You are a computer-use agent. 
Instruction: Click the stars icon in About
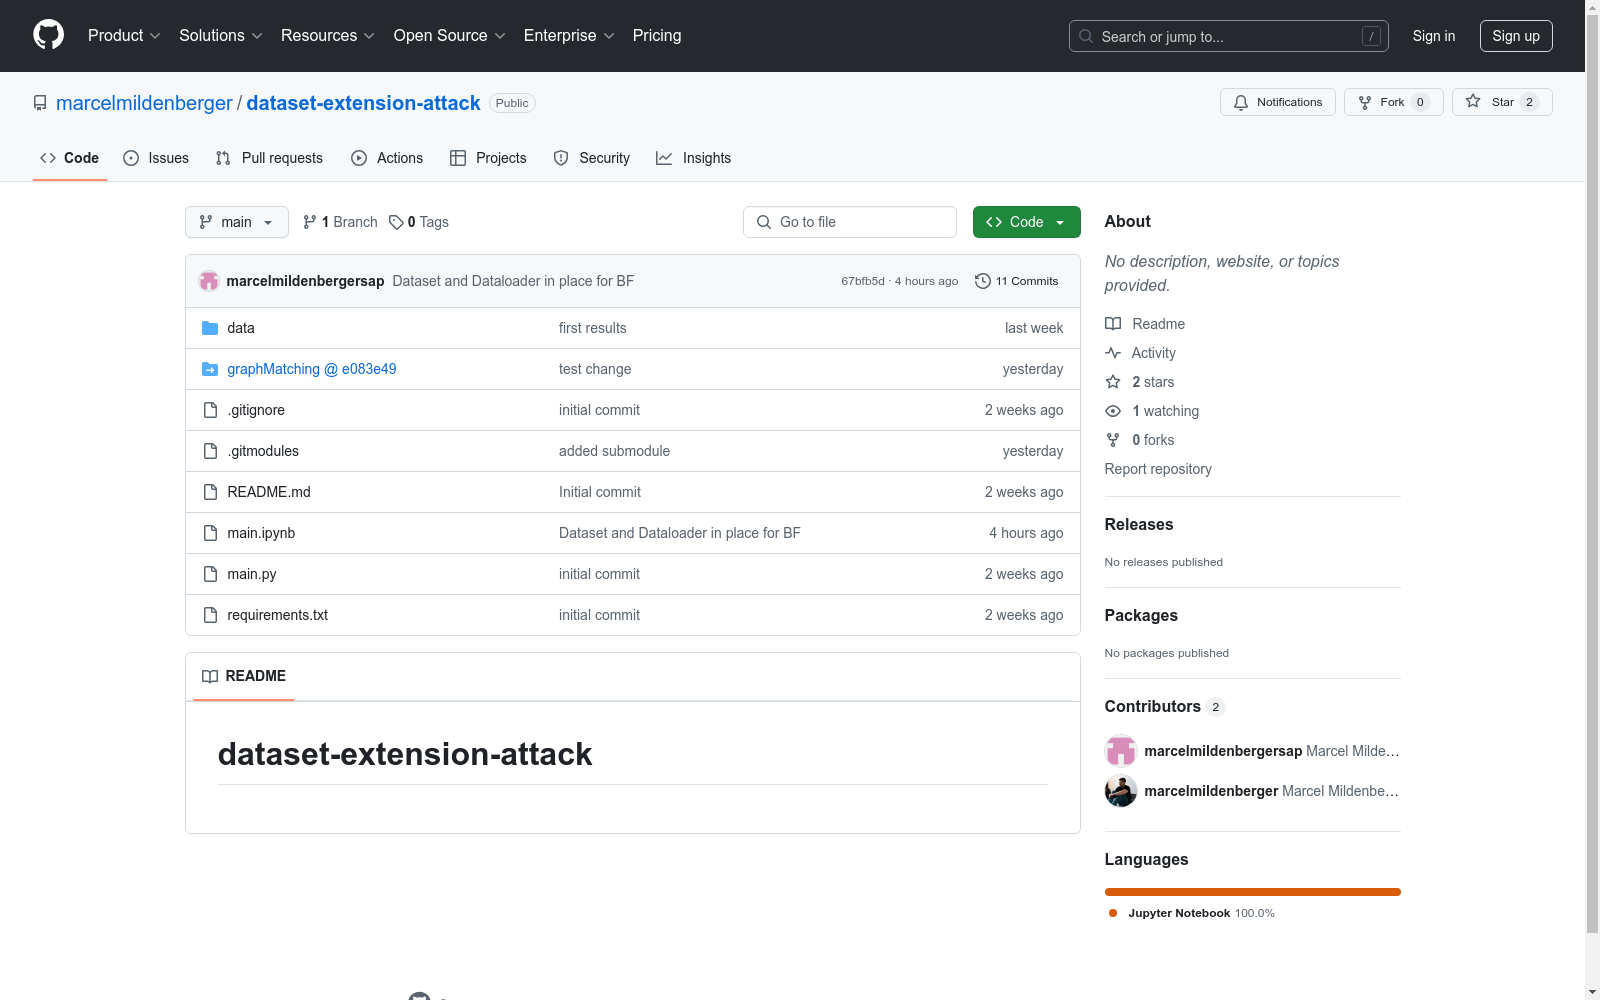tap(1113, 382)
